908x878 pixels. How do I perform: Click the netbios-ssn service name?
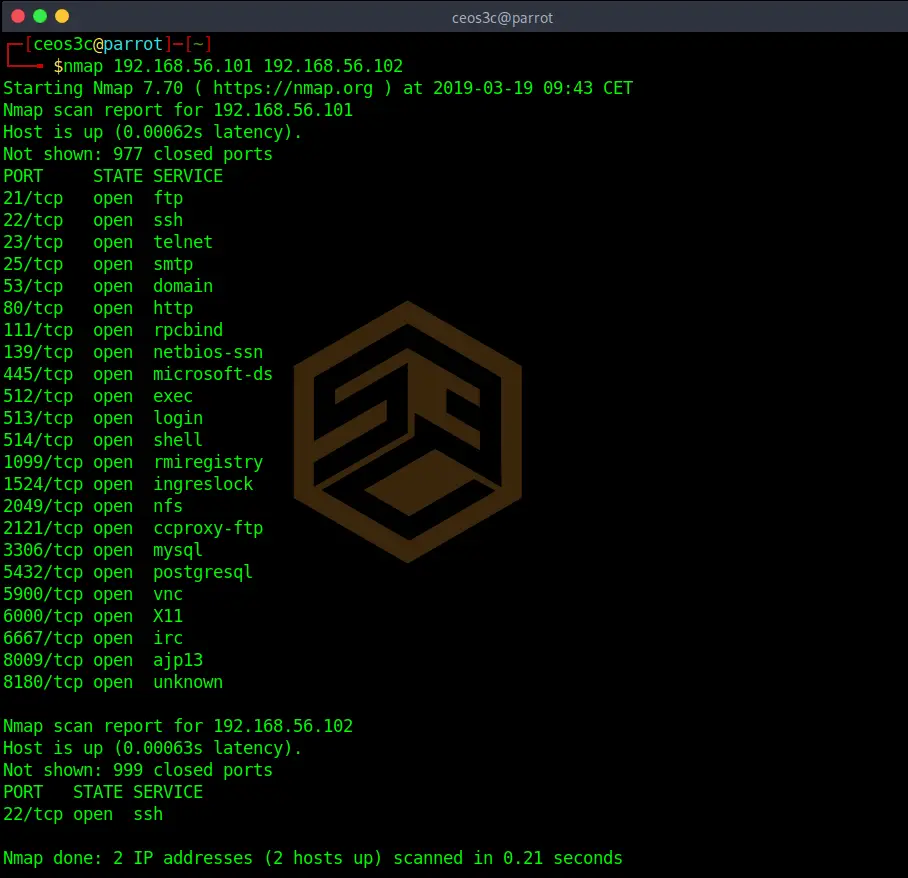[207, 352]
